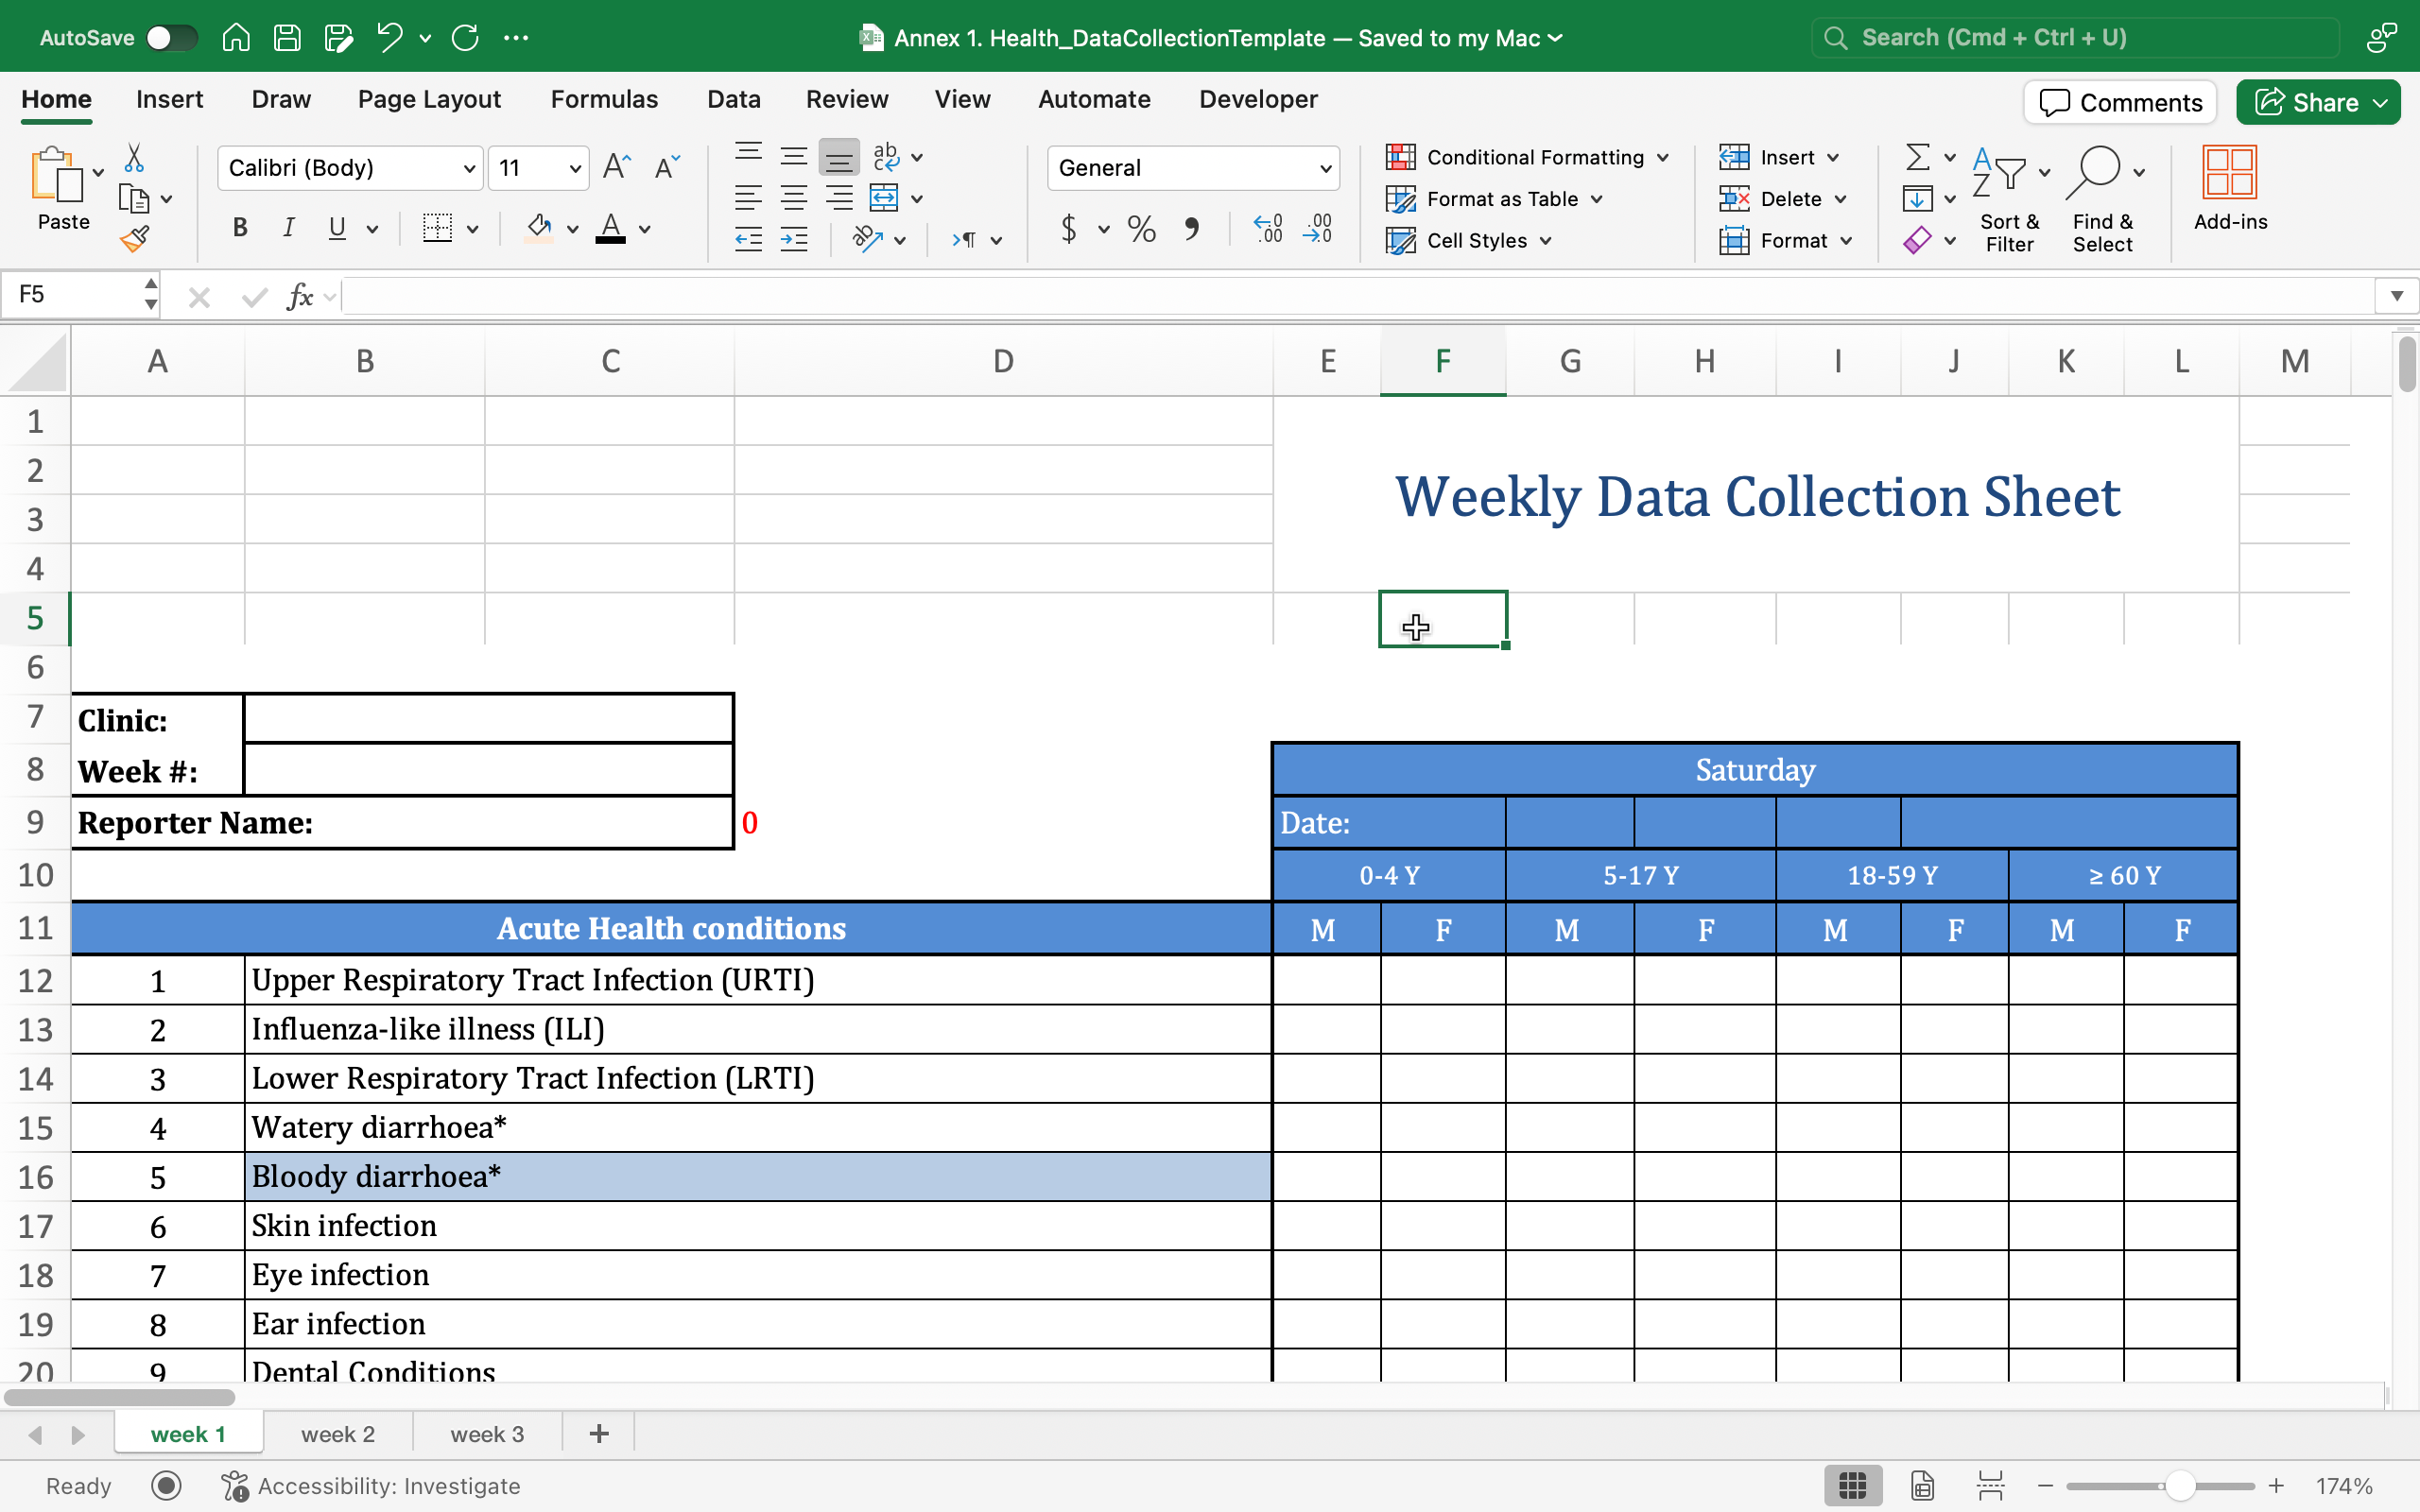
Task: Expand the General number format dropdown
Action: coord(1194,168)
